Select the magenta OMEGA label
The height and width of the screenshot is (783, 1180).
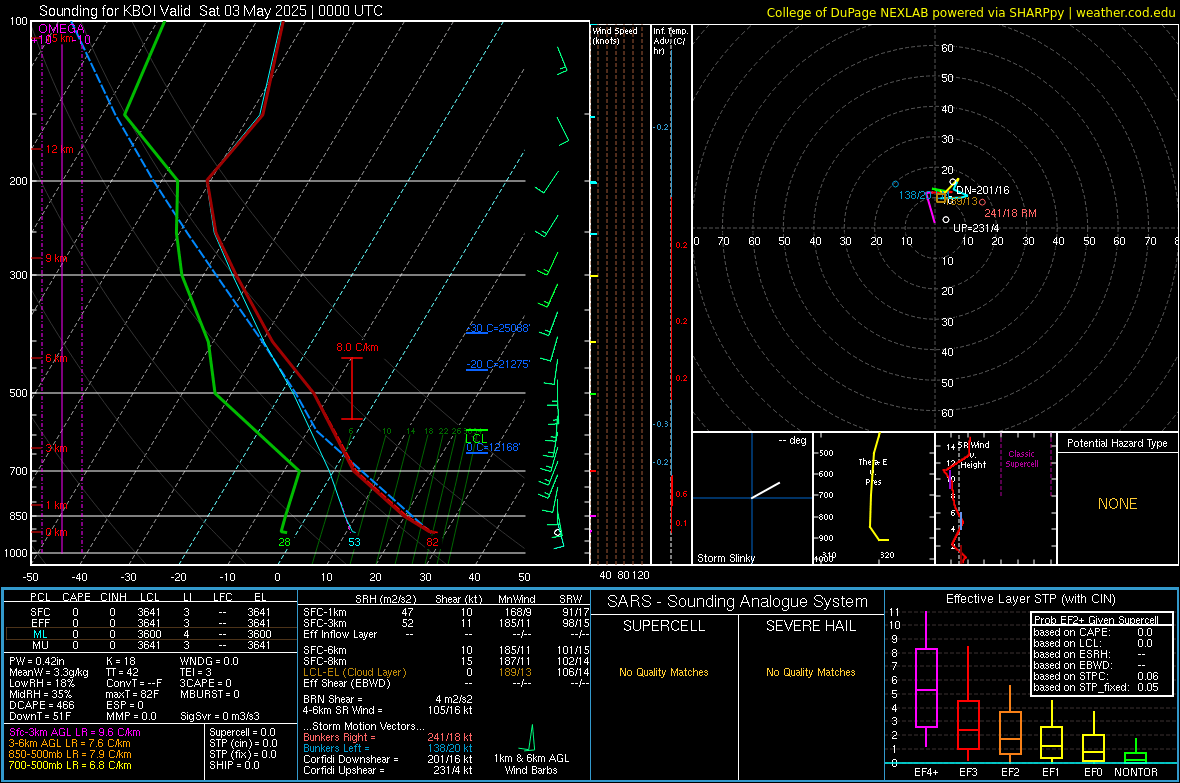click(x=62, y=29)
